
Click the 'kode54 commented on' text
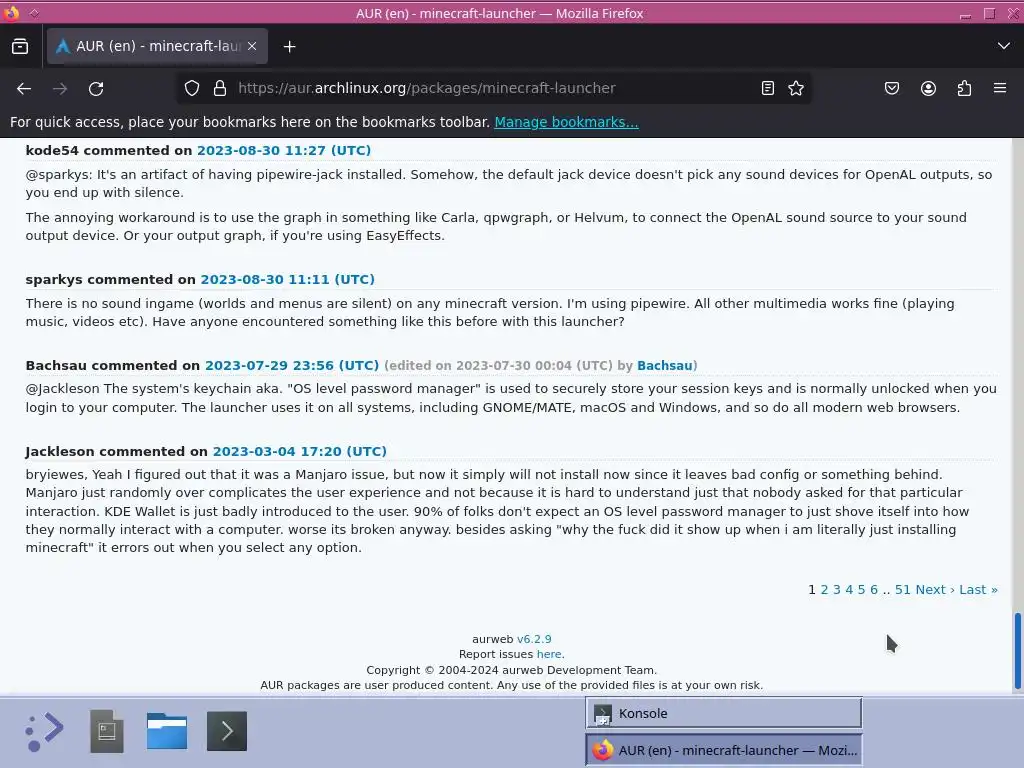109,150
